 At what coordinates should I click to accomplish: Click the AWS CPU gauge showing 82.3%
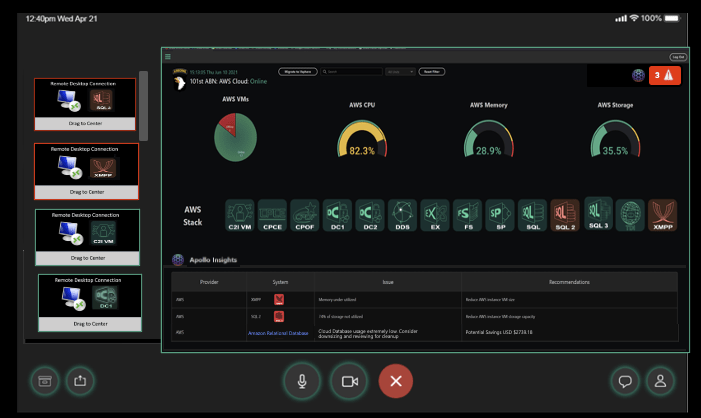pos(362,139)
